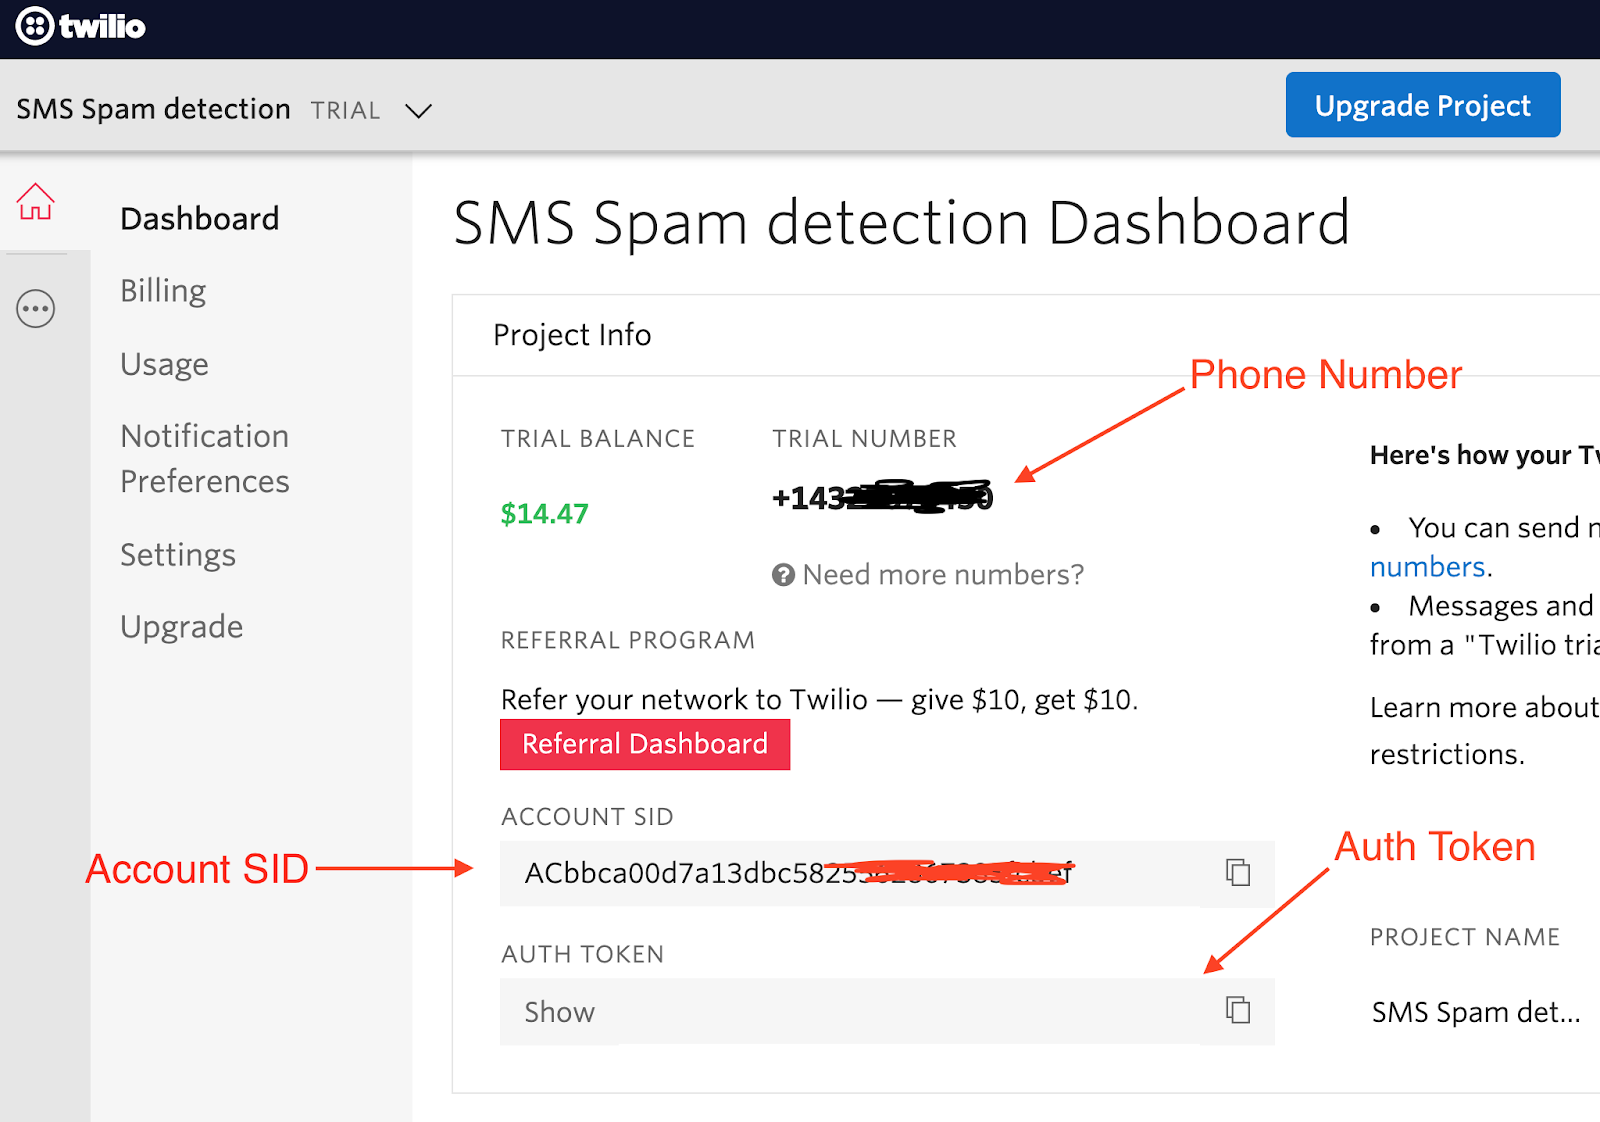
Task: Open Notification Preferences
Action: (205, 459)
